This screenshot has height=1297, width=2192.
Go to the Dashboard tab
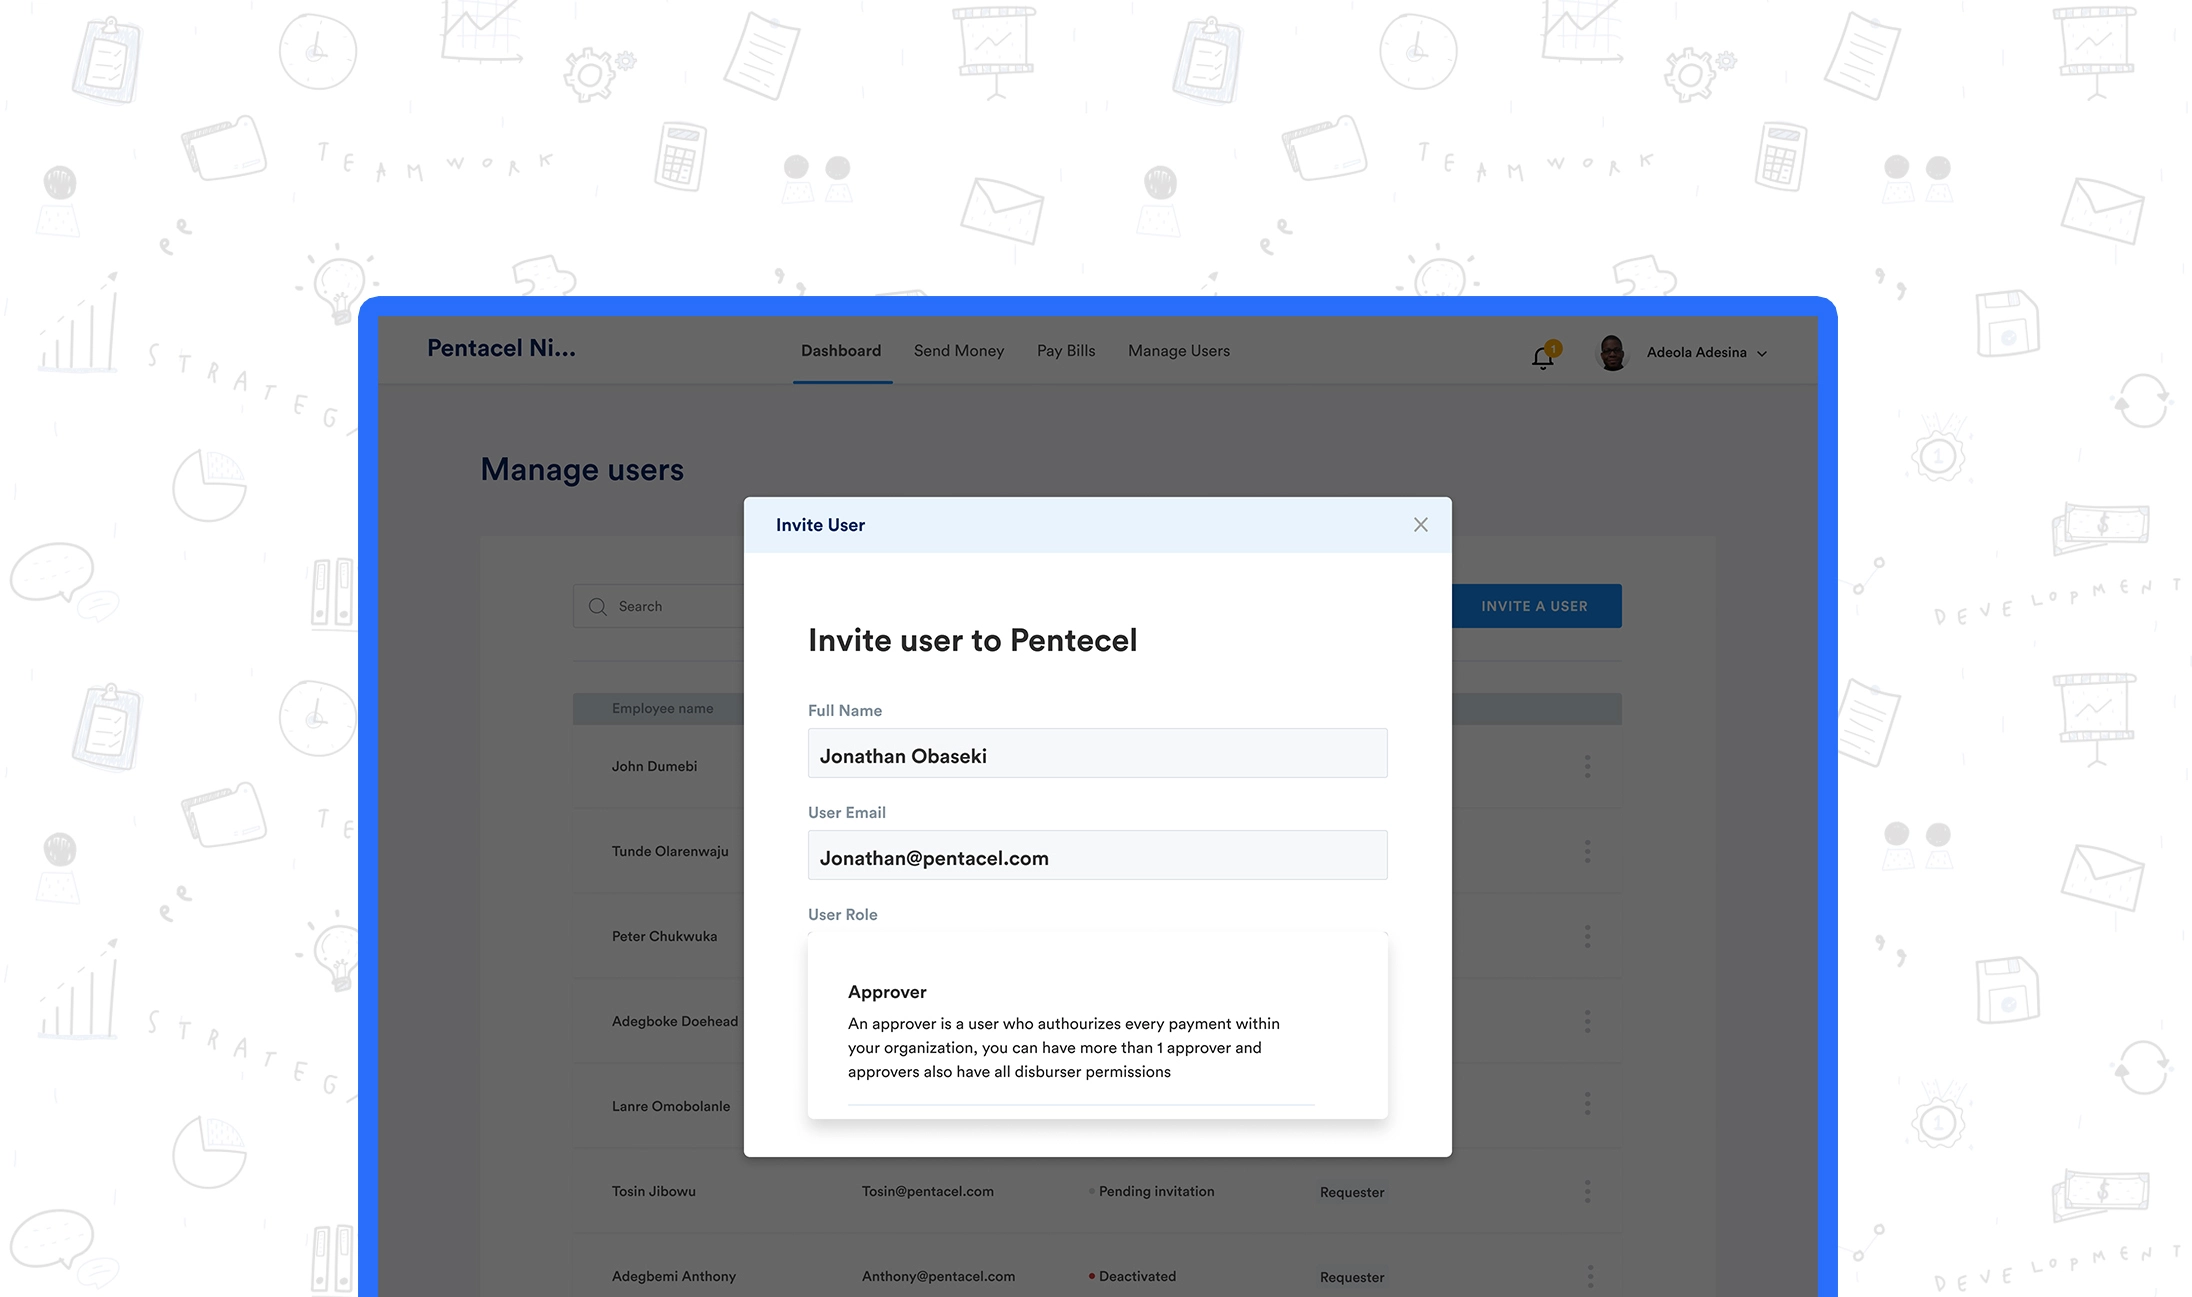(x=841, y=351)
